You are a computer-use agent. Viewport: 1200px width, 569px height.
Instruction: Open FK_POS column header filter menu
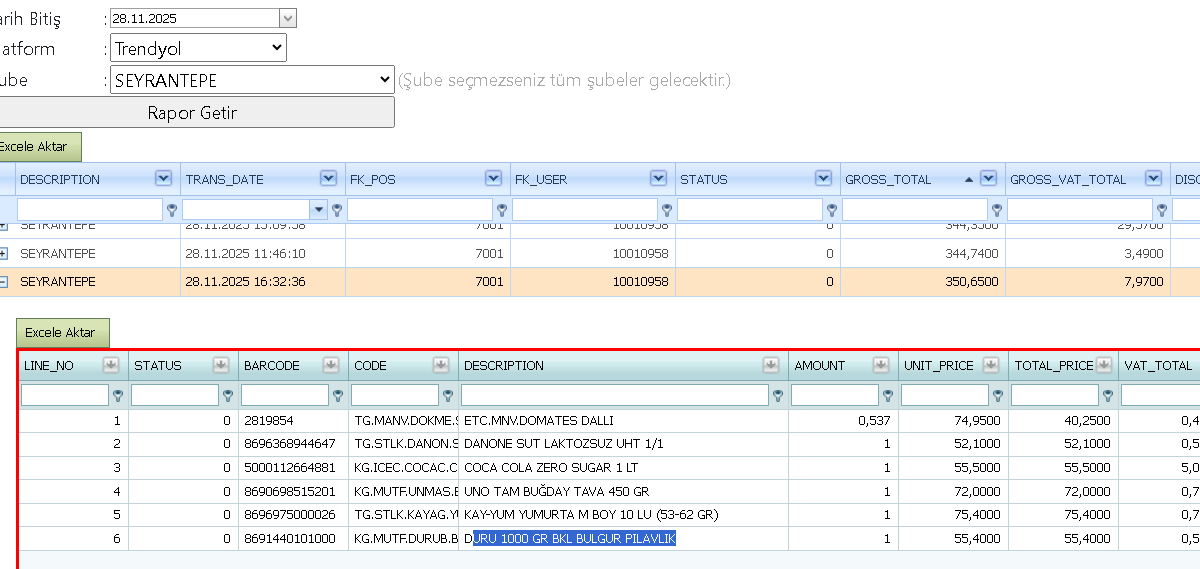[x=493, y=179]
